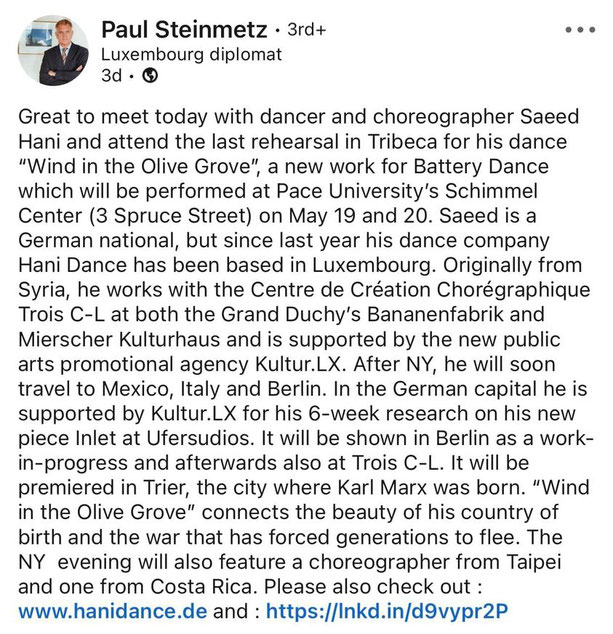Click the '3d' post timestamp
This screenshot has width=613, height=634.
point(112,75)
